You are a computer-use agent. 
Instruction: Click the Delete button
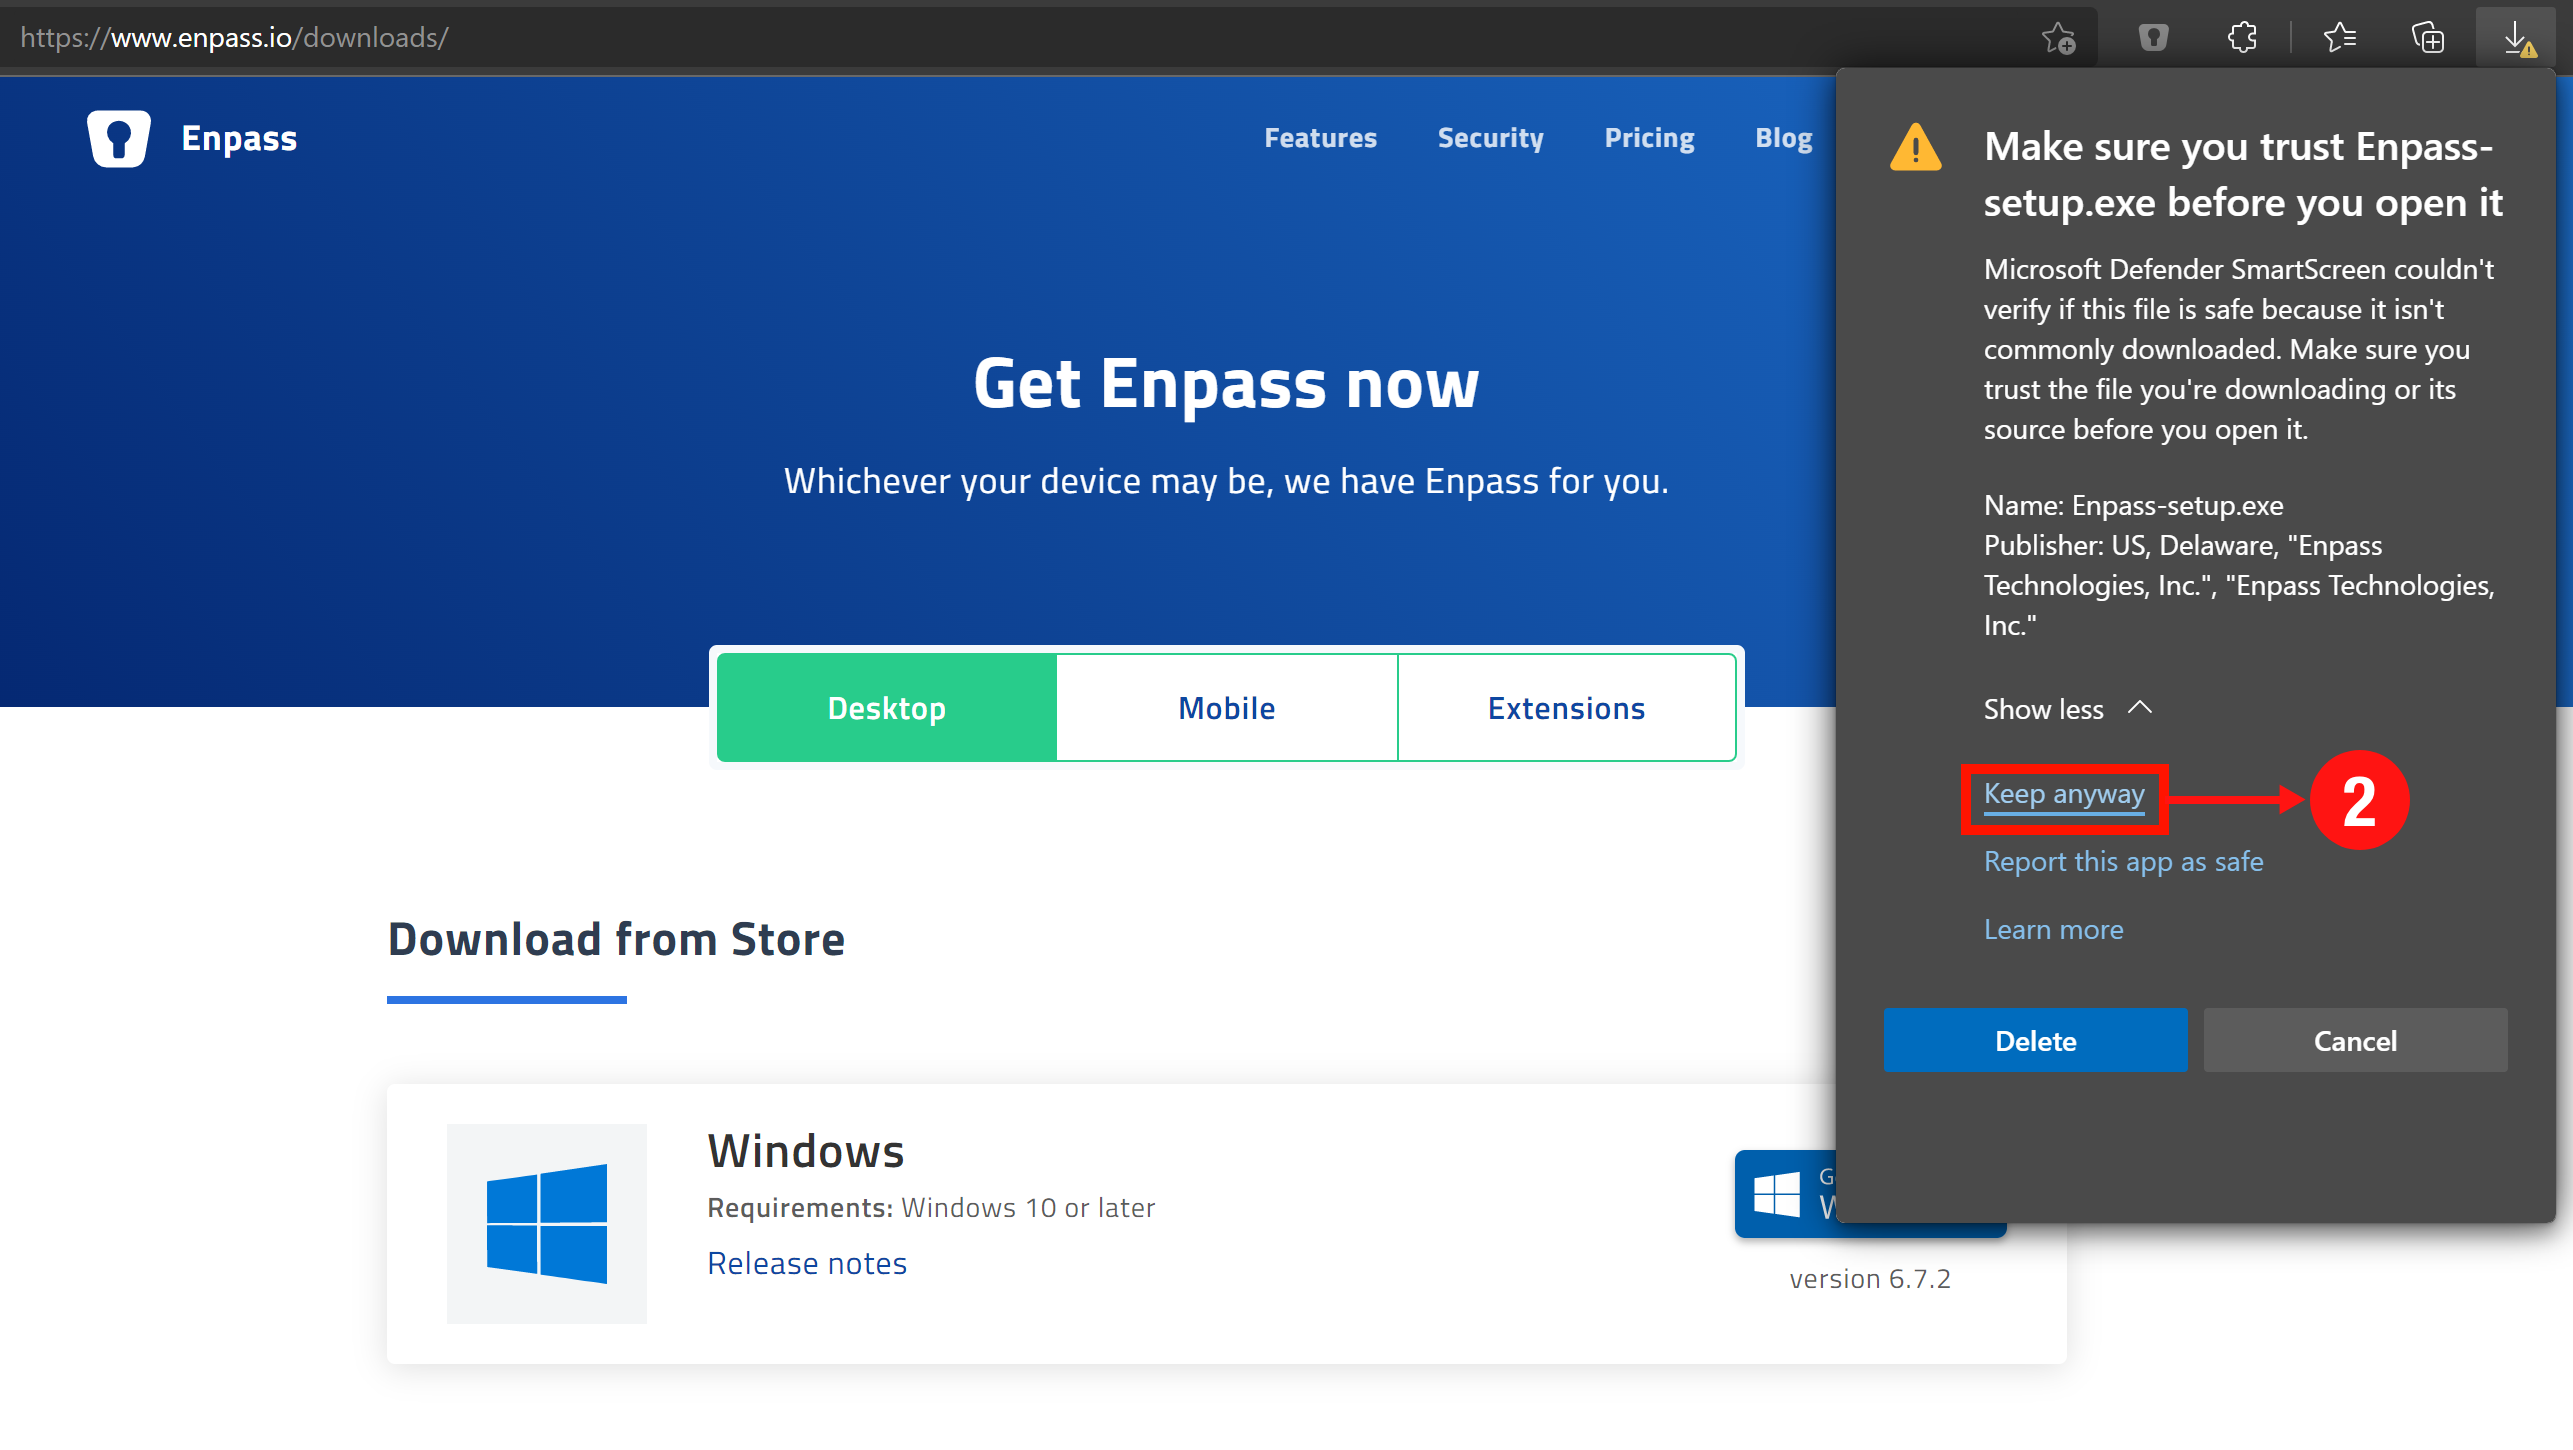2035,1041
